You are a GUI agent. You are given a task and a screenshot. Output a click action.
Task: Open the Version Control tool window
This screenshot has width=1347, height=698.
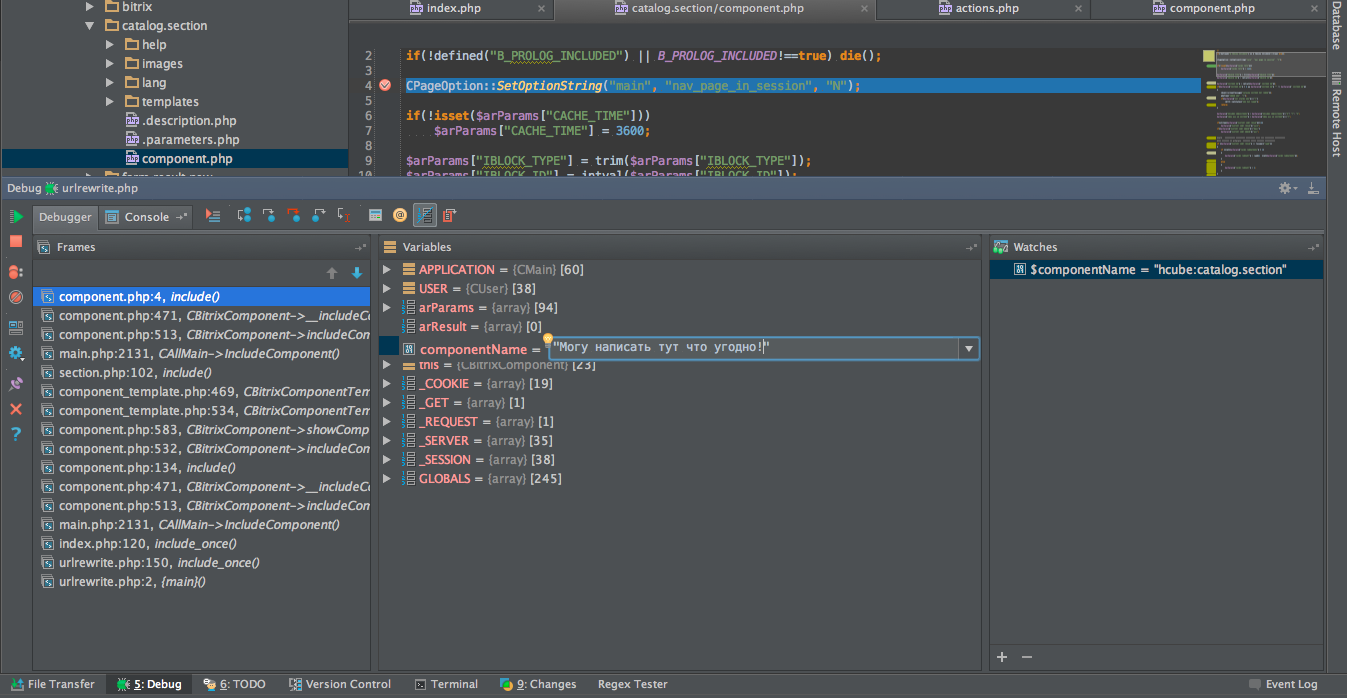(340, 685)
